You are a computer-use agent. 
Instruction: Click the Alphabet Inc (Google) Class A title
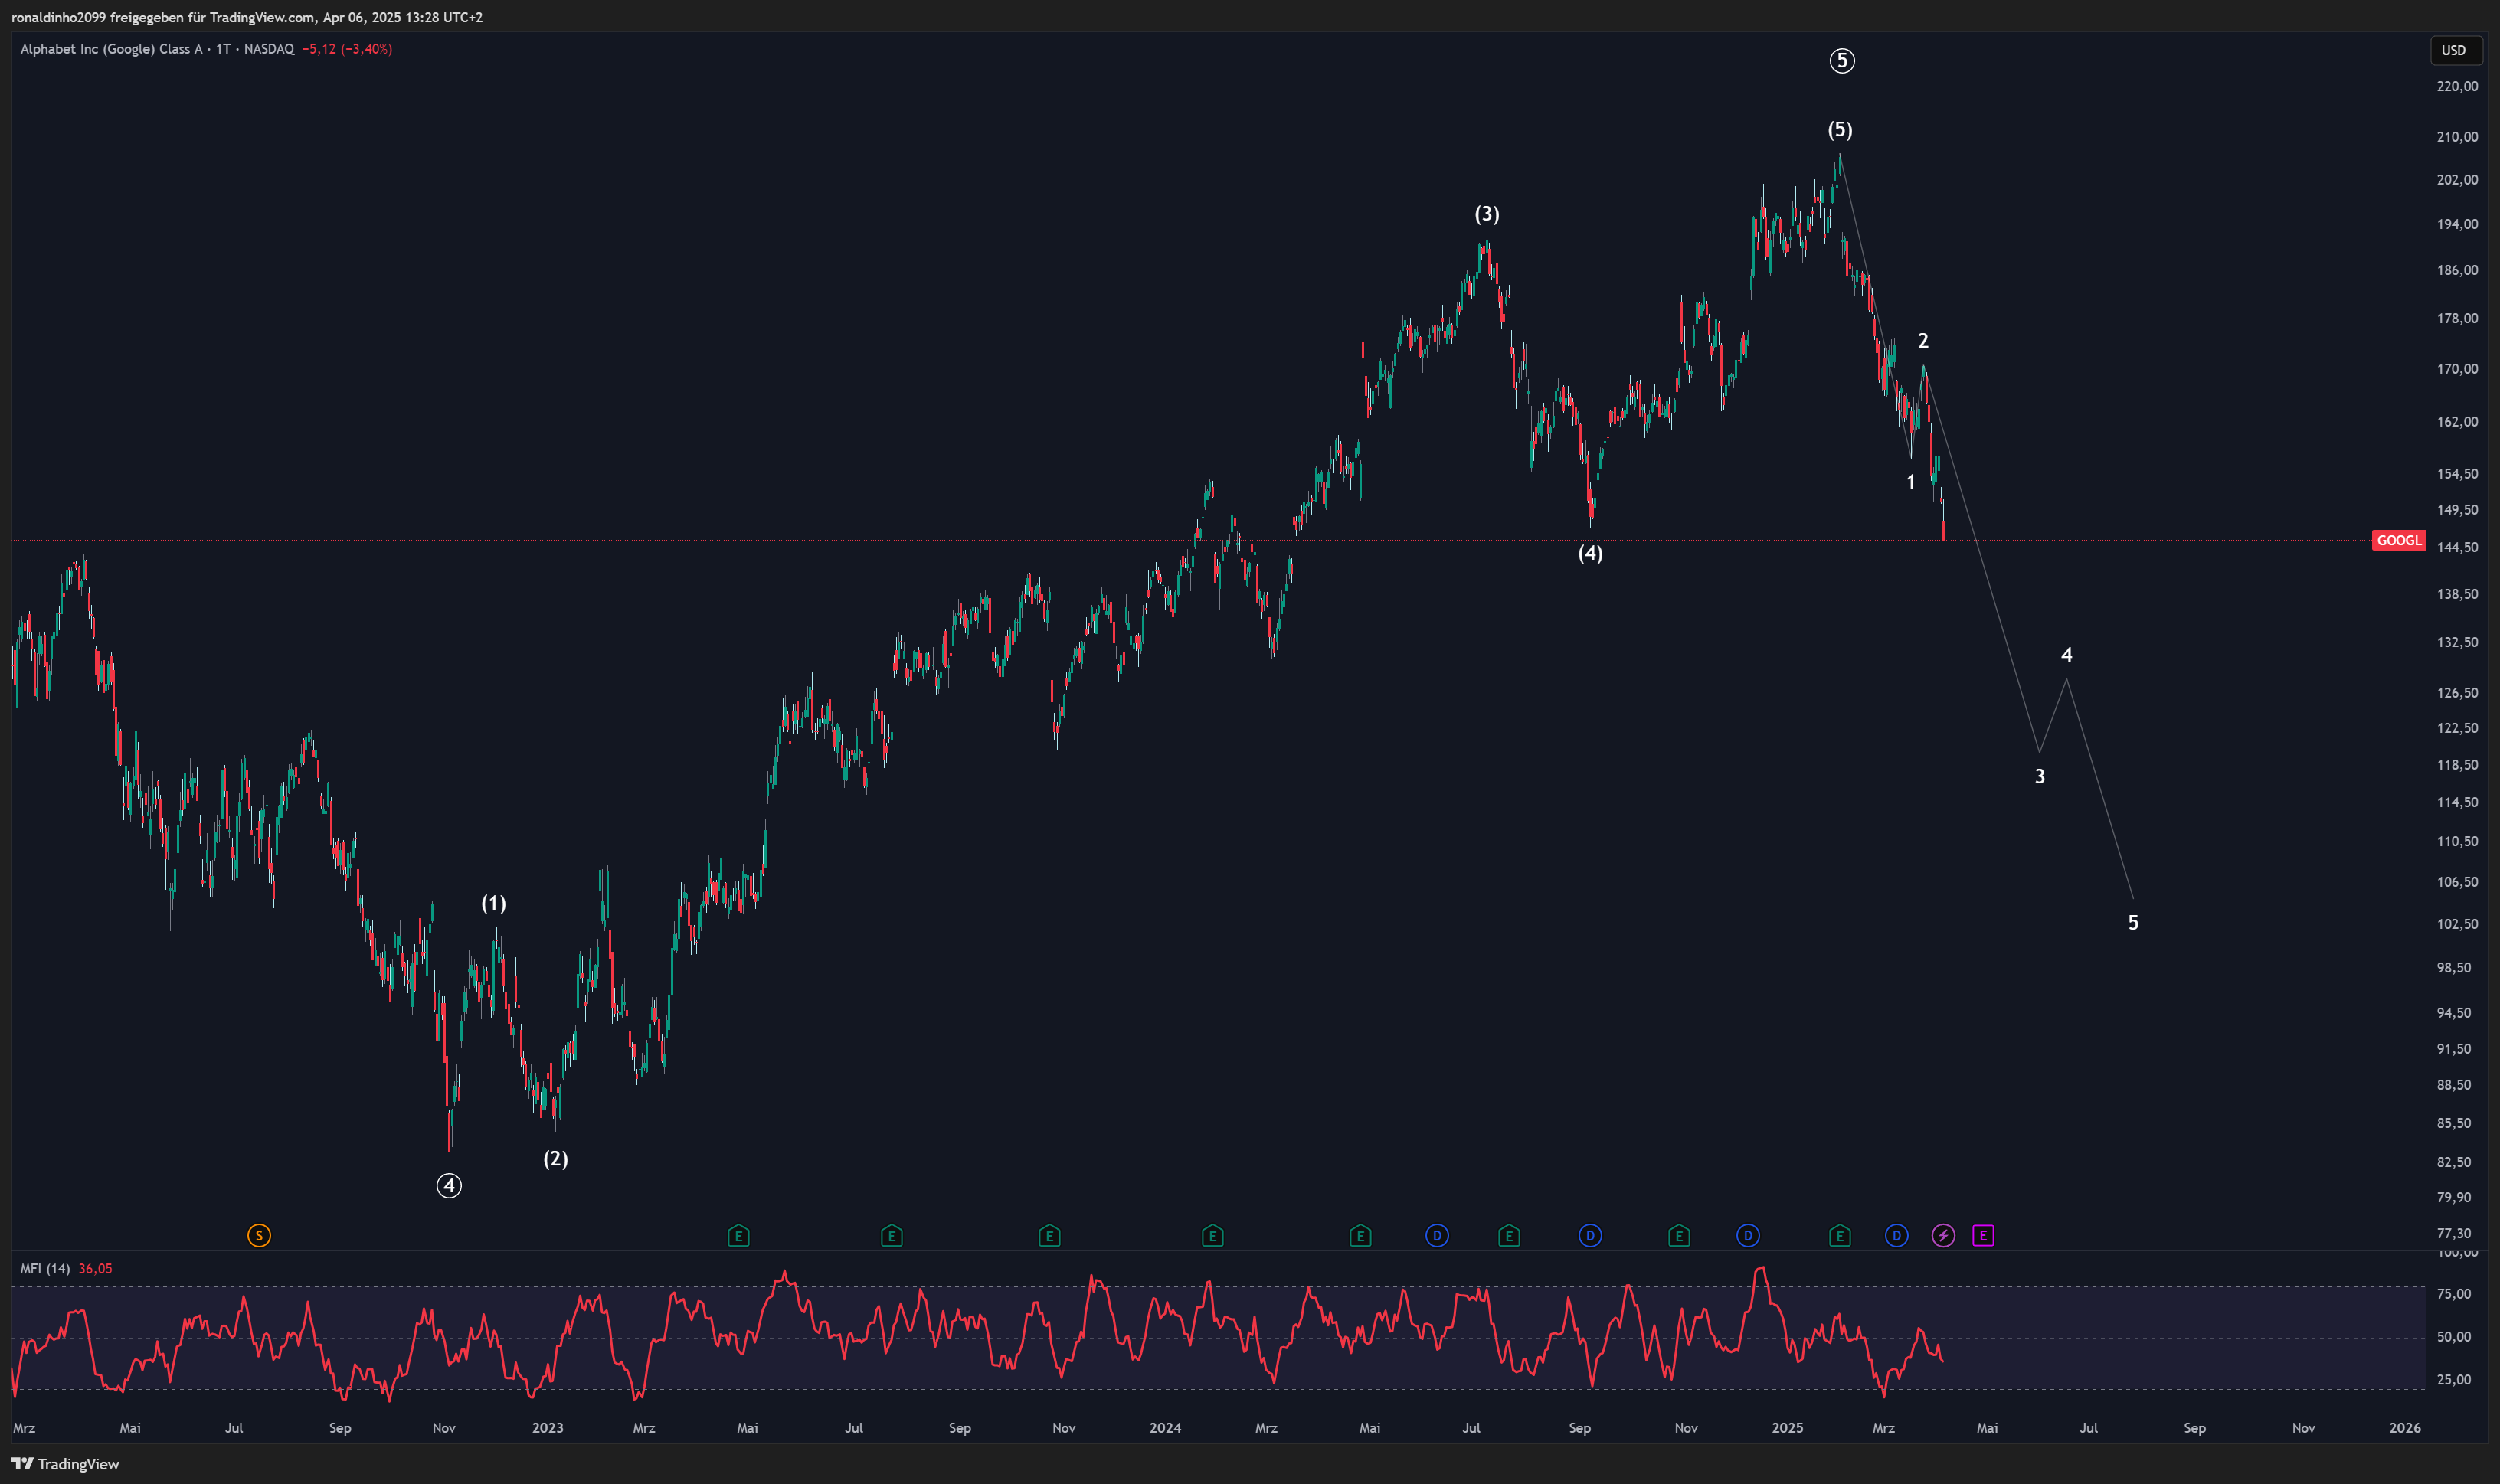[111, 49]
